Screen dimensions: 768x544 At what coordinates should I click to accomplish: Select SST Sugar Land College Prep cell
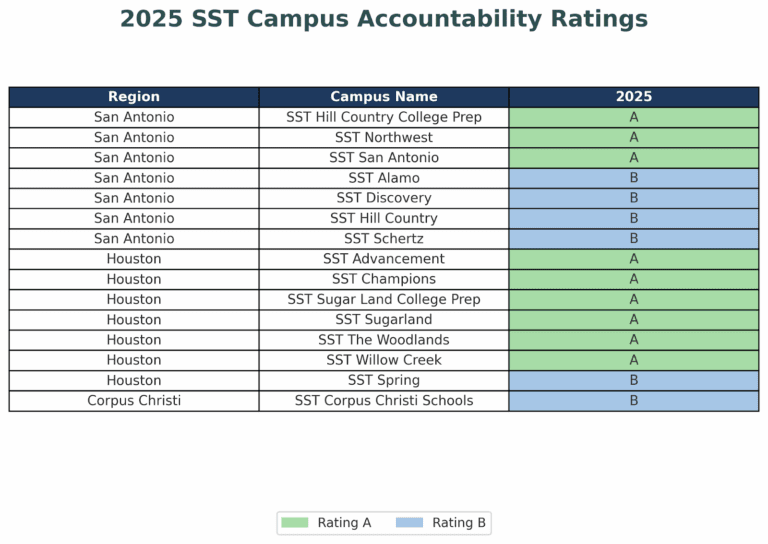coord(384,300)
